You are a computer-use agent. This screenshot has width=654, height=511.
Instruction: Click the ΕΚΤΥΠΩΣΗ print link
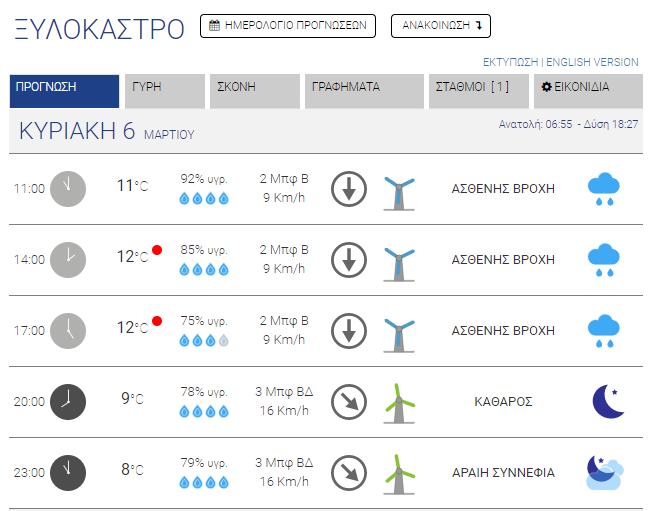click(x=510, y=62)
